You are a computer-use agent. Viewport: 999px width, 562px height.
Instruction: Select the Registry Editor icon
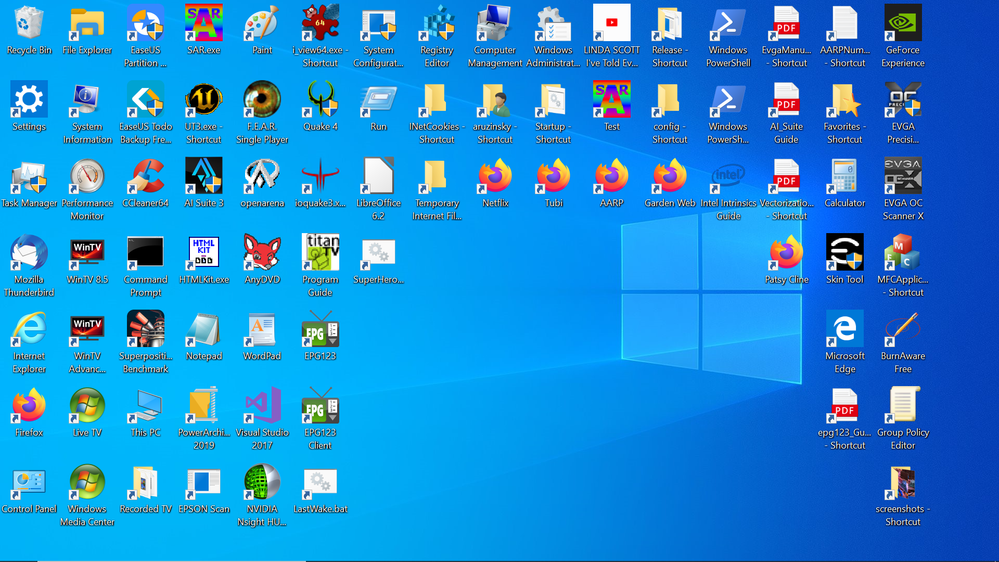(437, 23)
